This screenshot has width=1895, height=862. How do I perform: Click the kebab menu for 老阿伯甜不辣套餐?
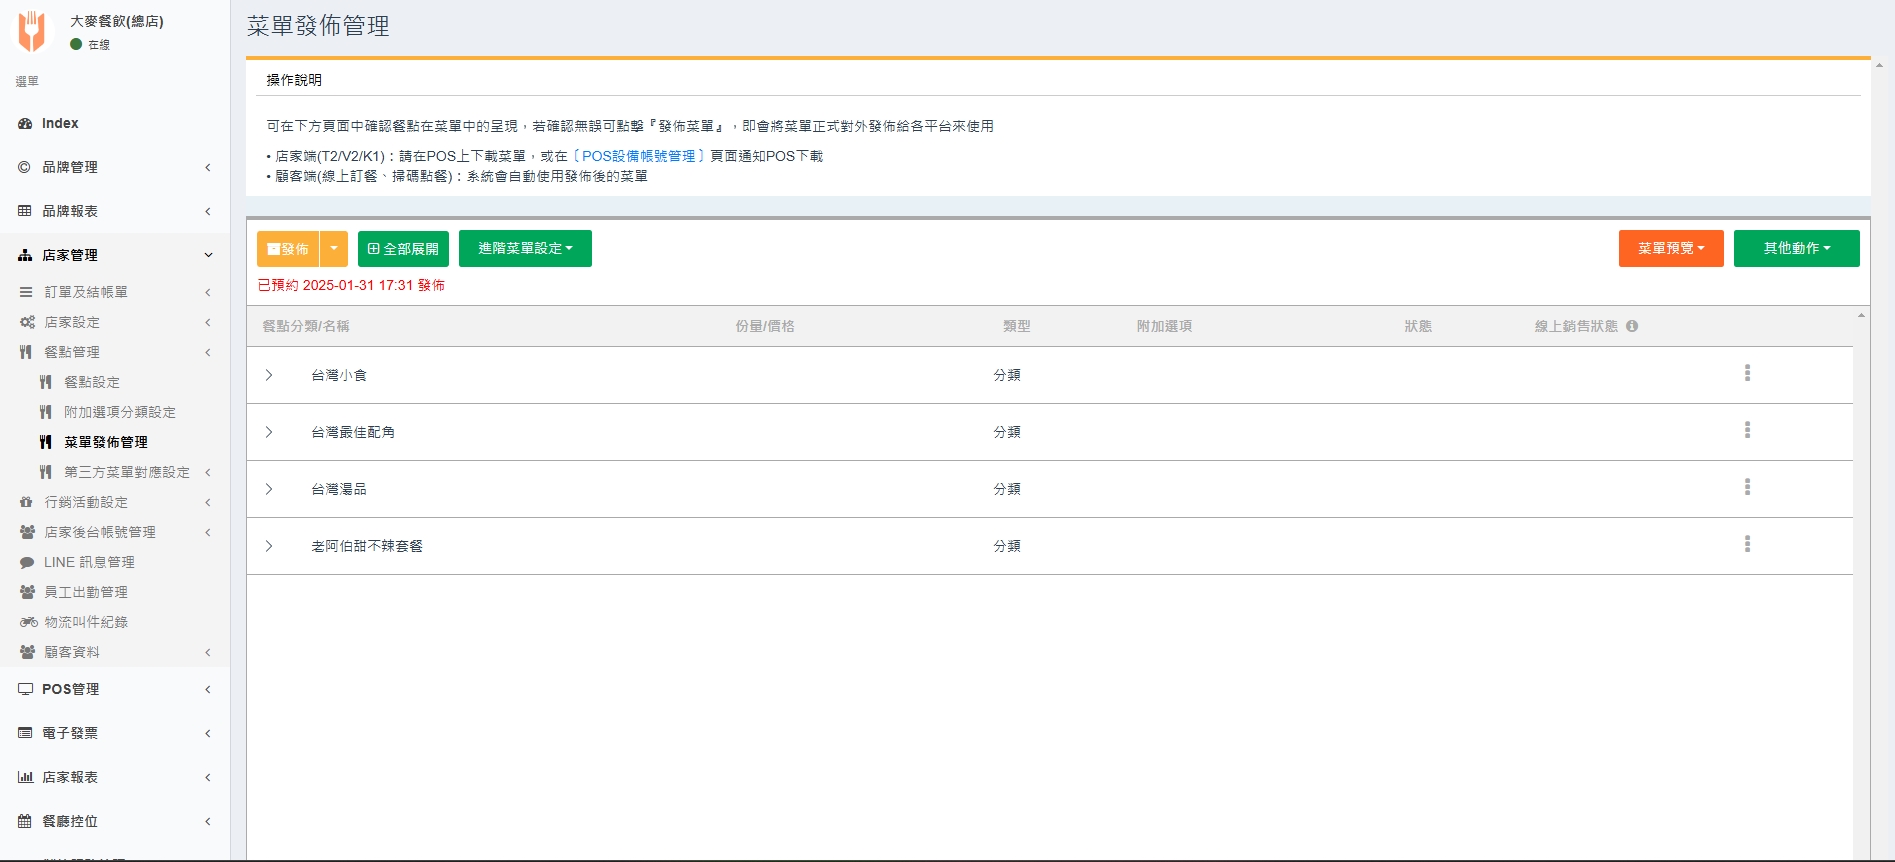tap(1747, 544)
